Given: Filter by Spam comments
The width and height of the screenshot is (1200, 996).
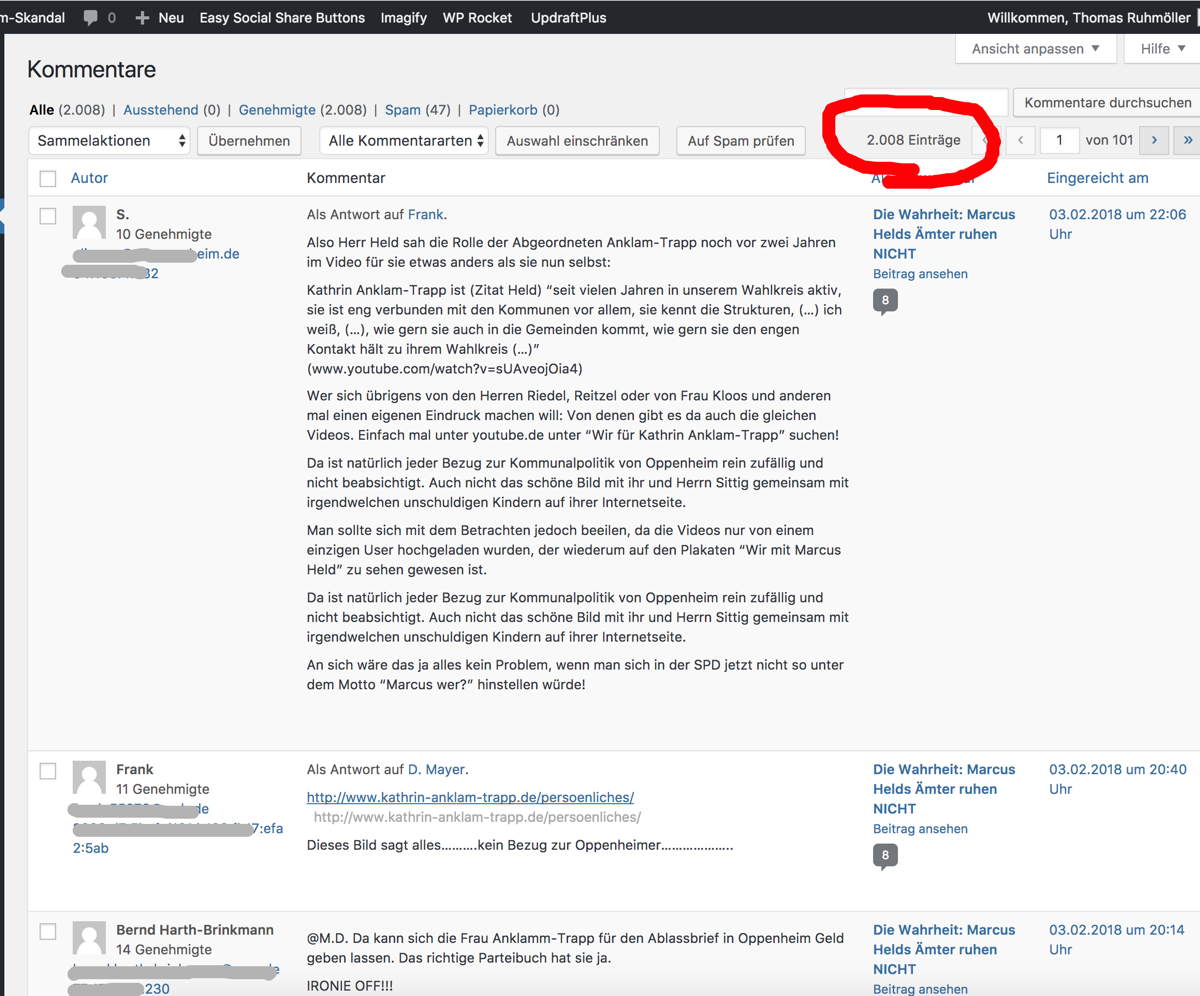Looking at the screenshot, I should 402,110.
